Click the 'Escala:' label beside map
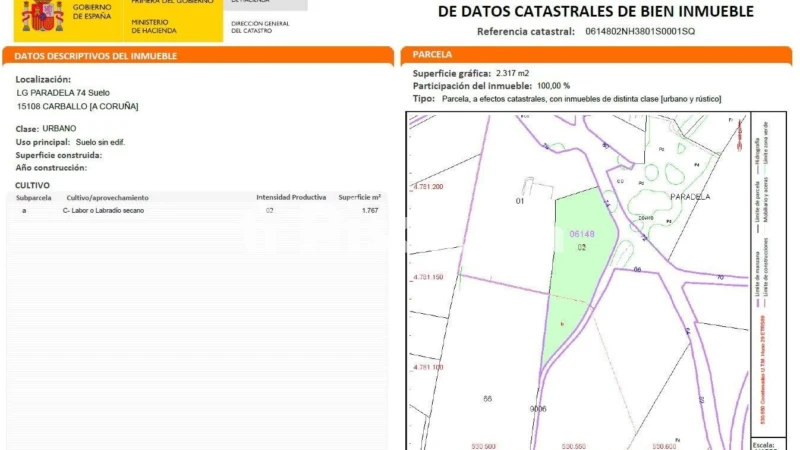Screen dimensions: 800x450 point(763,445)
